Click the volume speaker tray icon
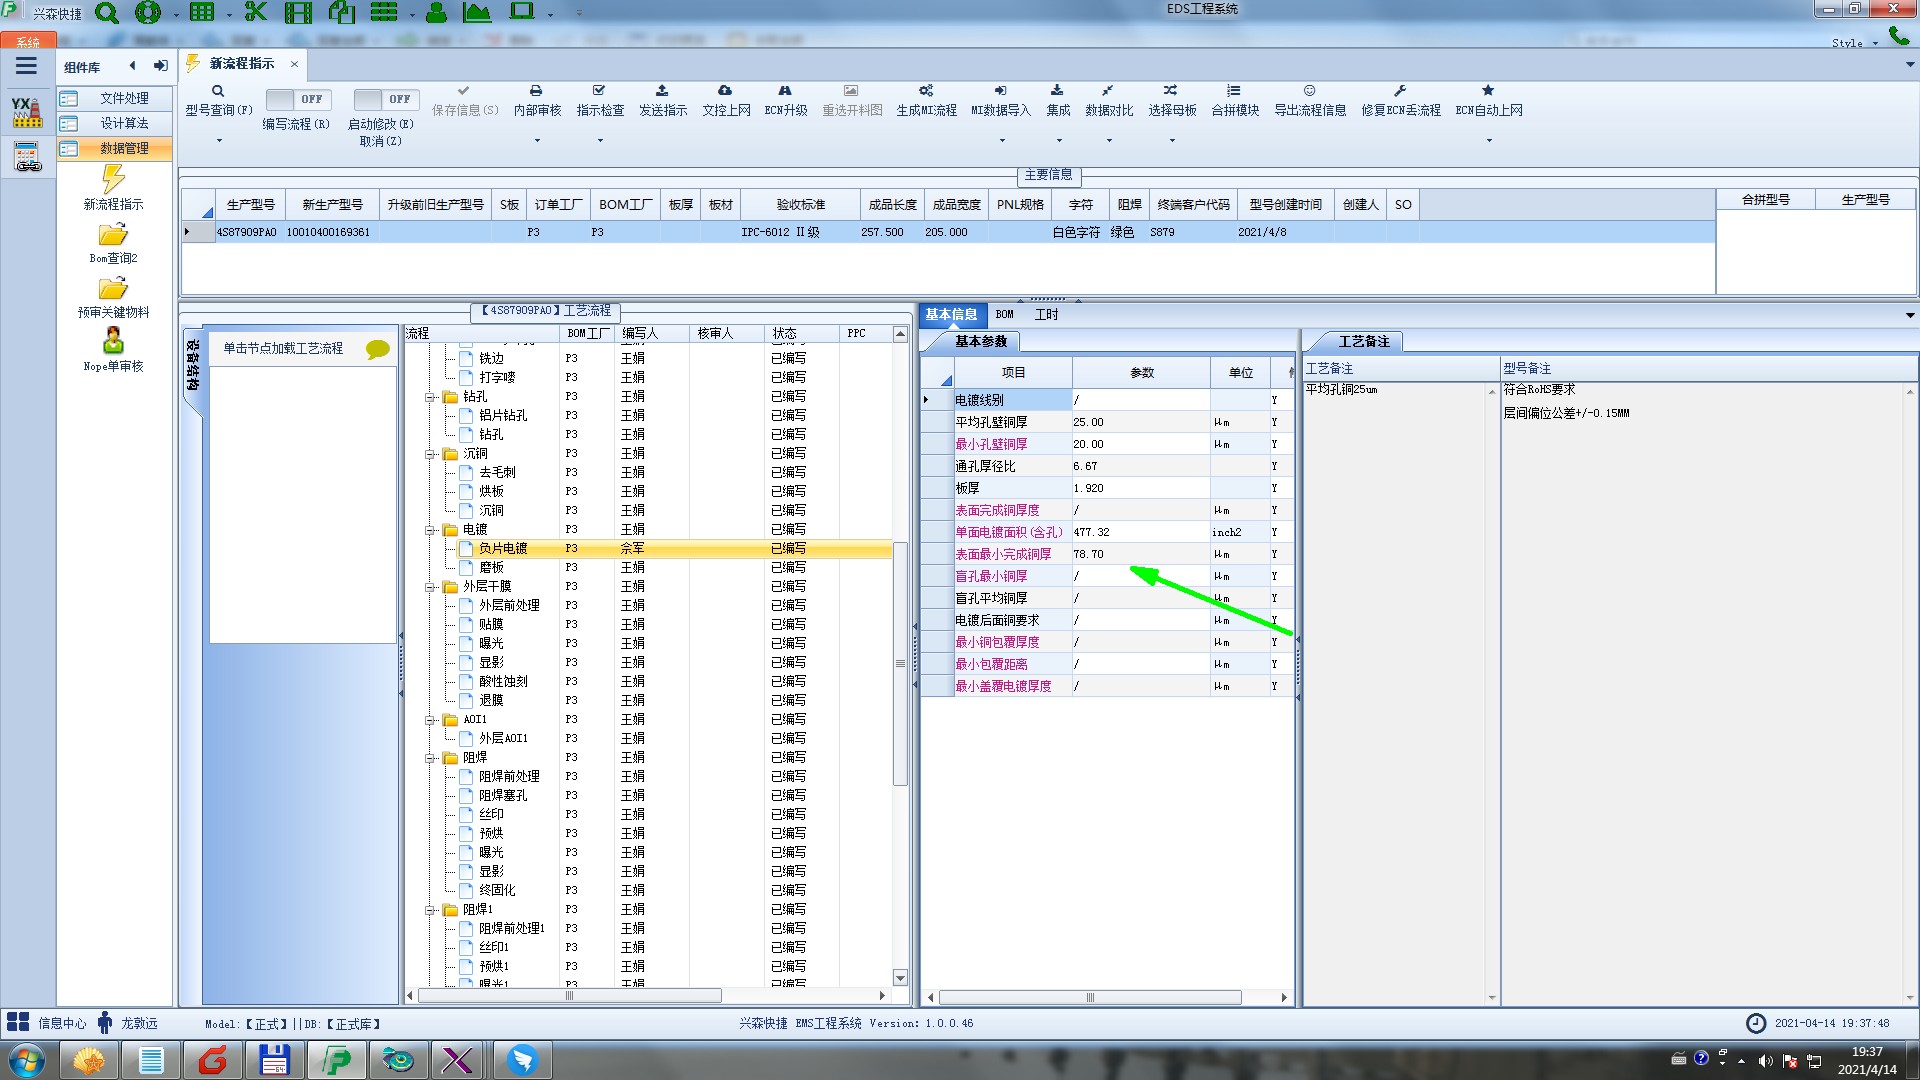This screenshot has width=1920, height=1080. [1765, 1061]
